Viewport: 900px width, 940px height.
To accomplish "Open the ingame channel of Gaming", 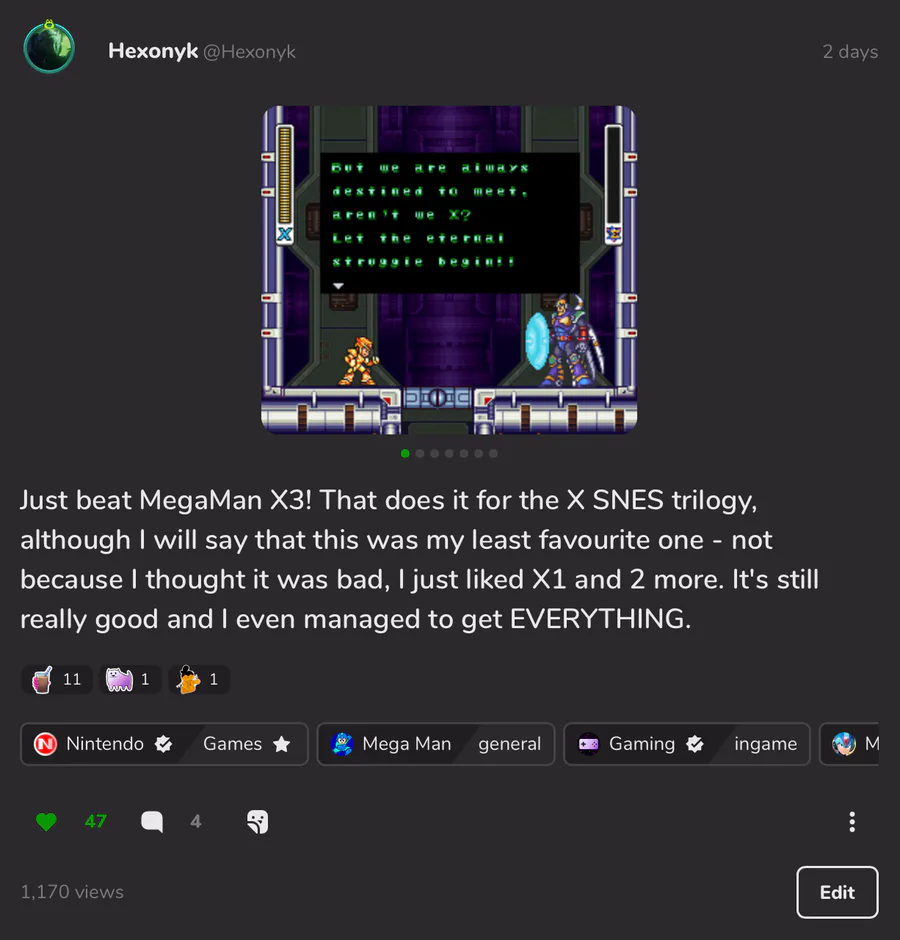I will [x=766, y=744].
